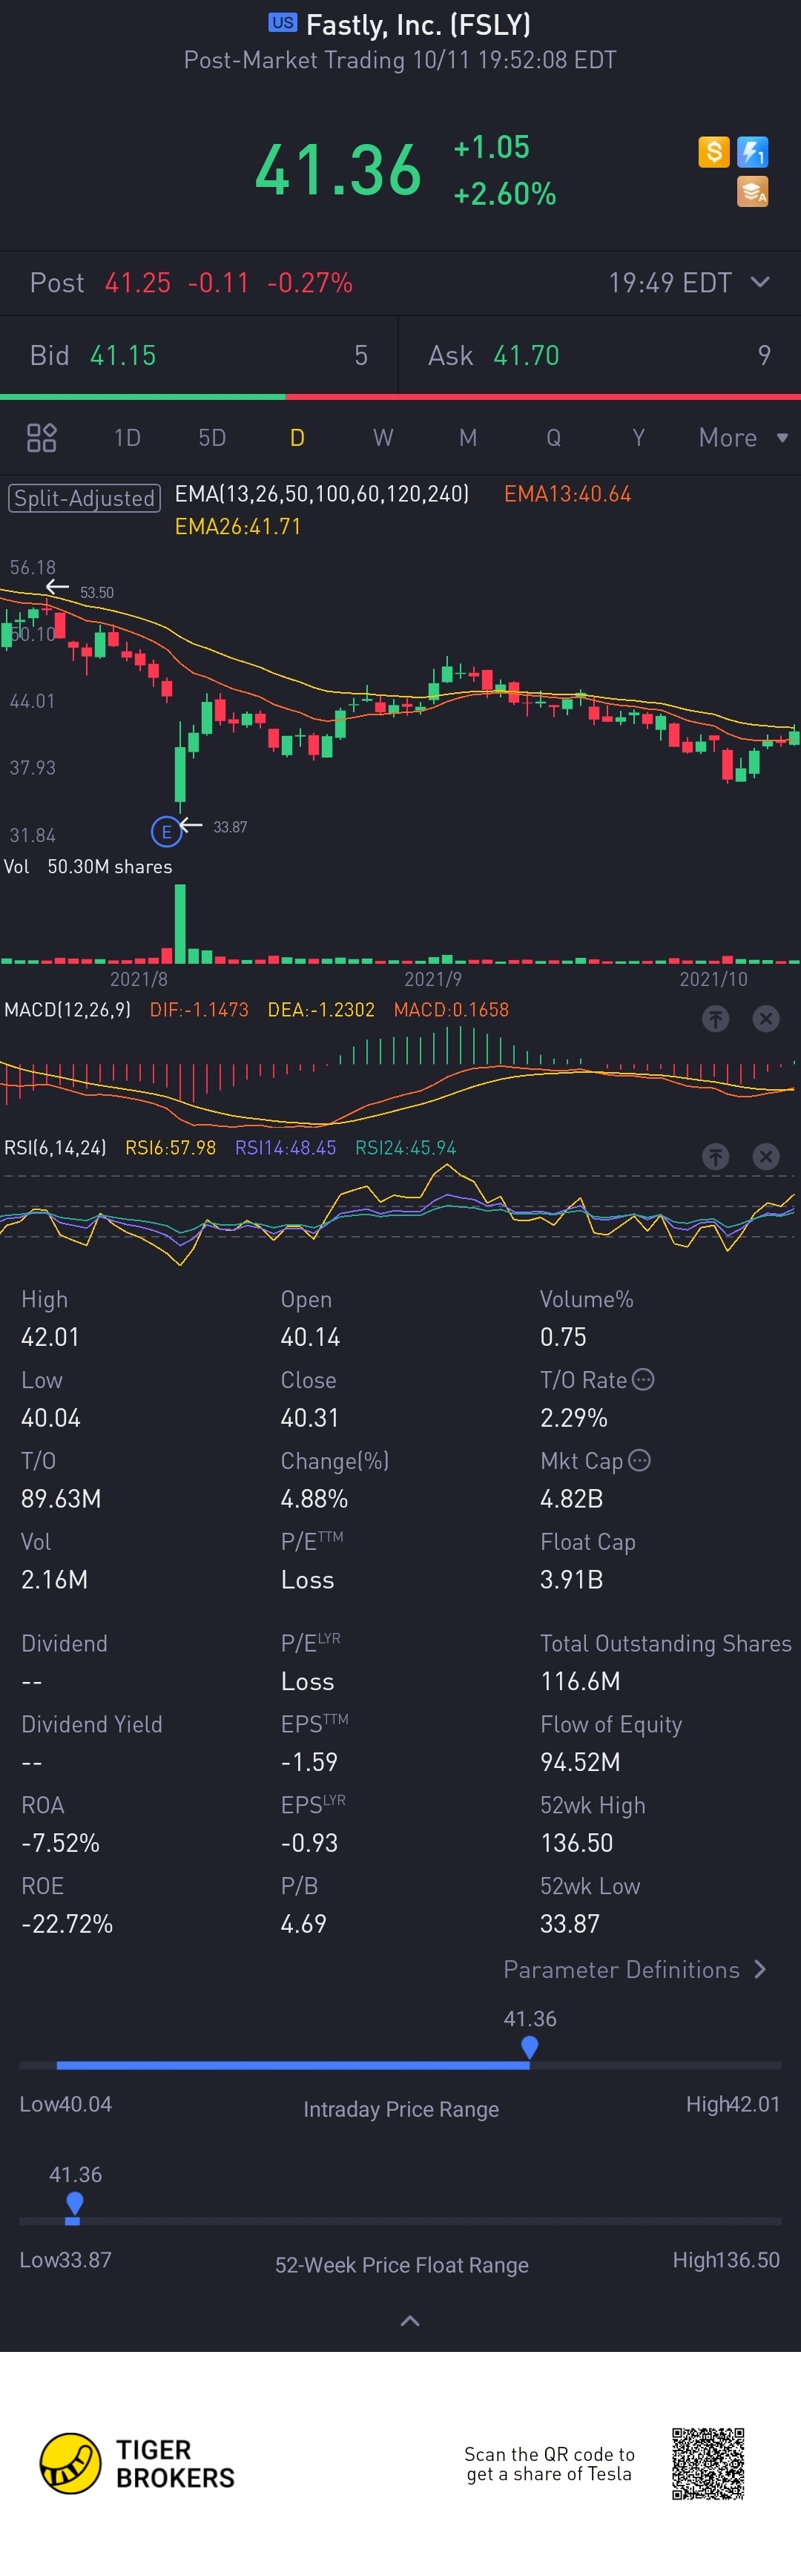Tap the Float Cap value 3.91B

tap(571, 1579)
